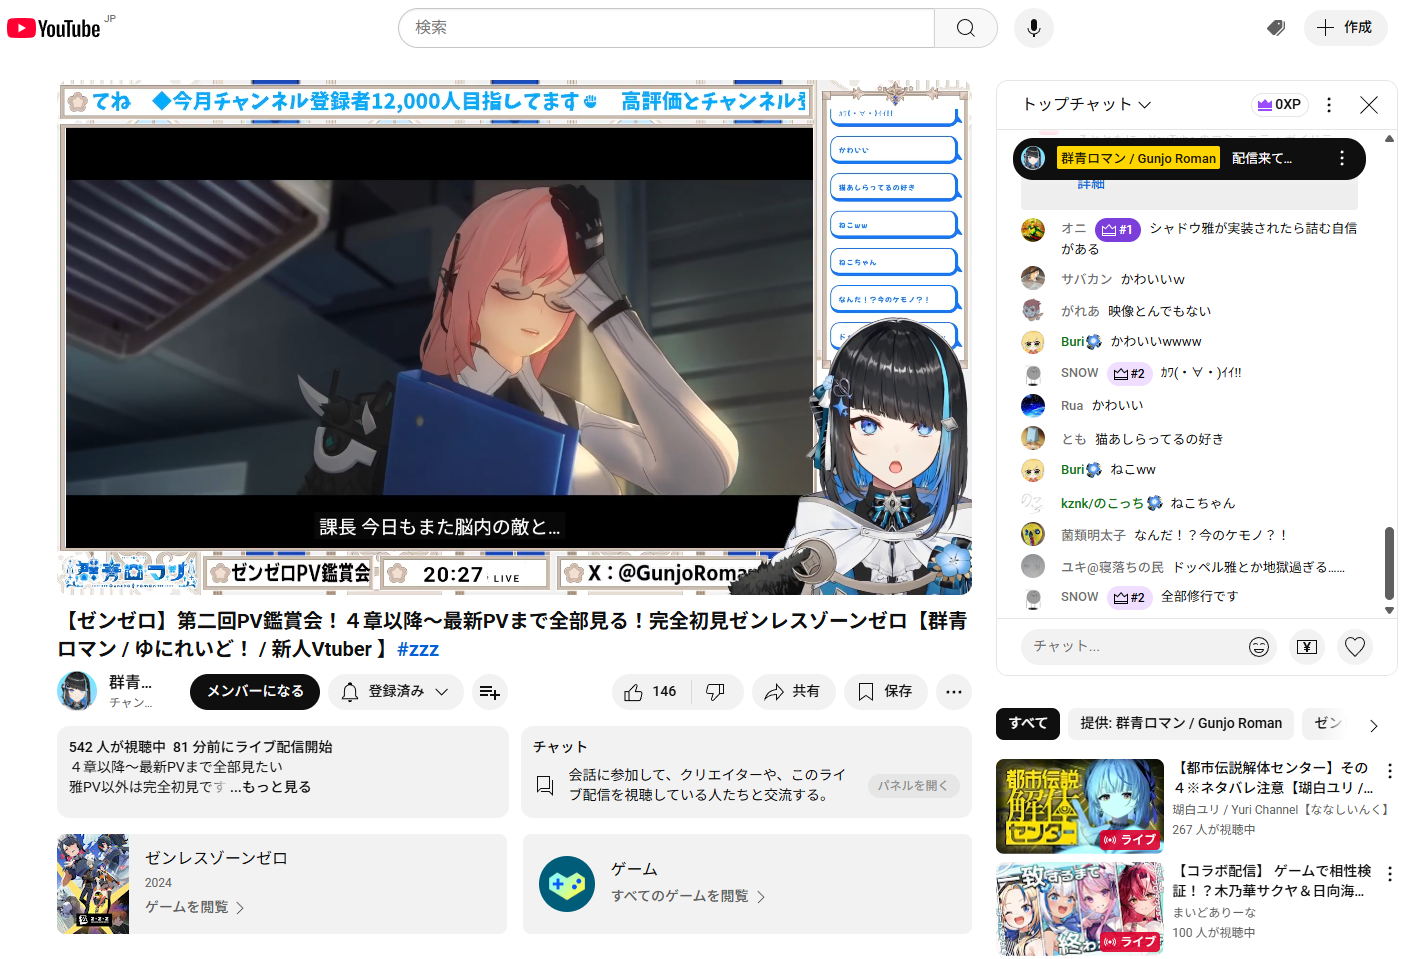Click ゲームを閲覧 link
1402x959 pixels.
click(x=195, y=907)
